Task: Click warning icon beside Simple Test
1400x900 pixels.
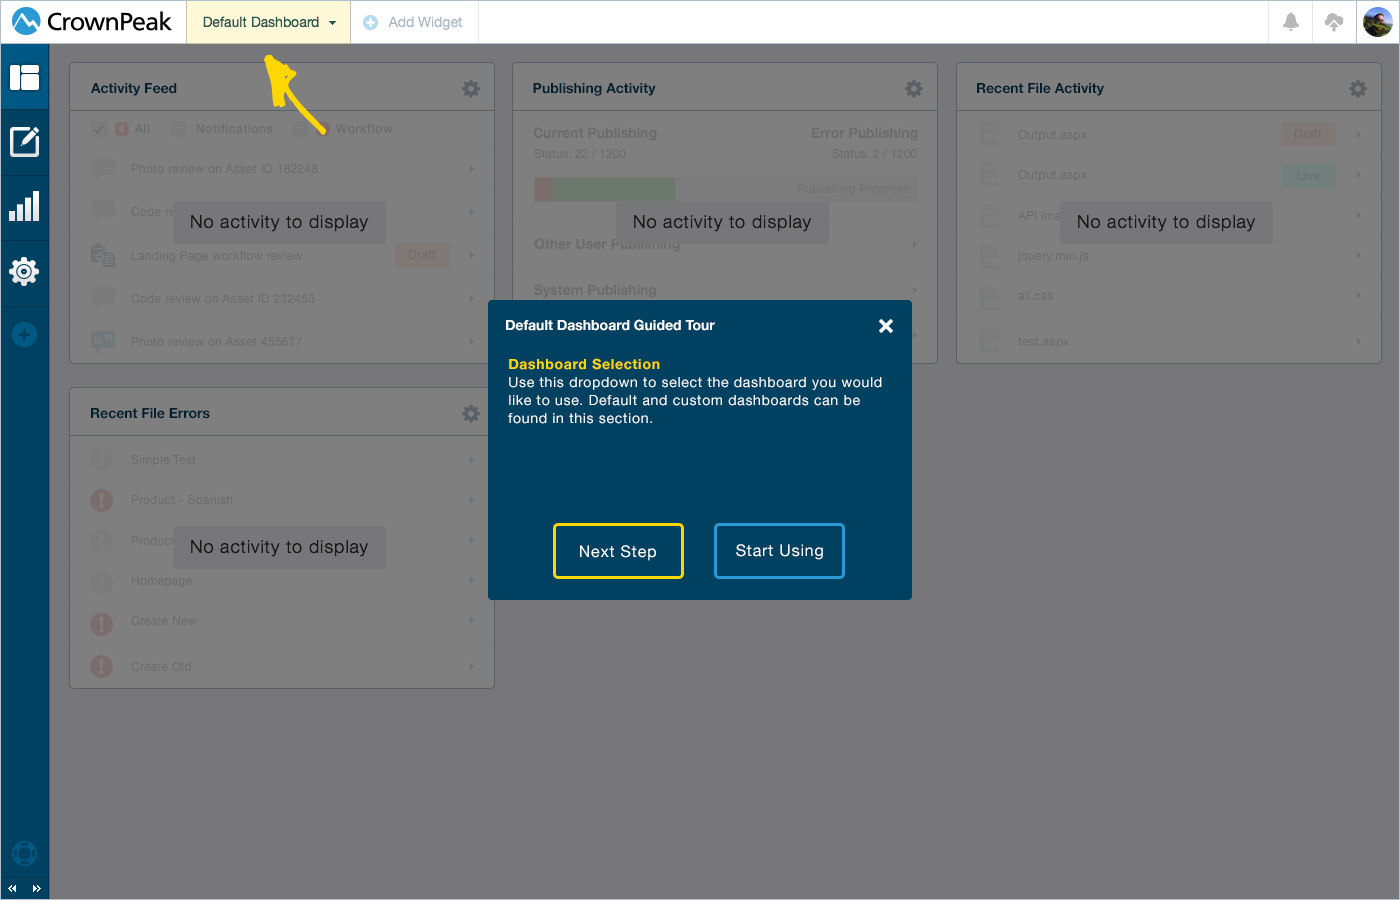Action: [102, 459]
